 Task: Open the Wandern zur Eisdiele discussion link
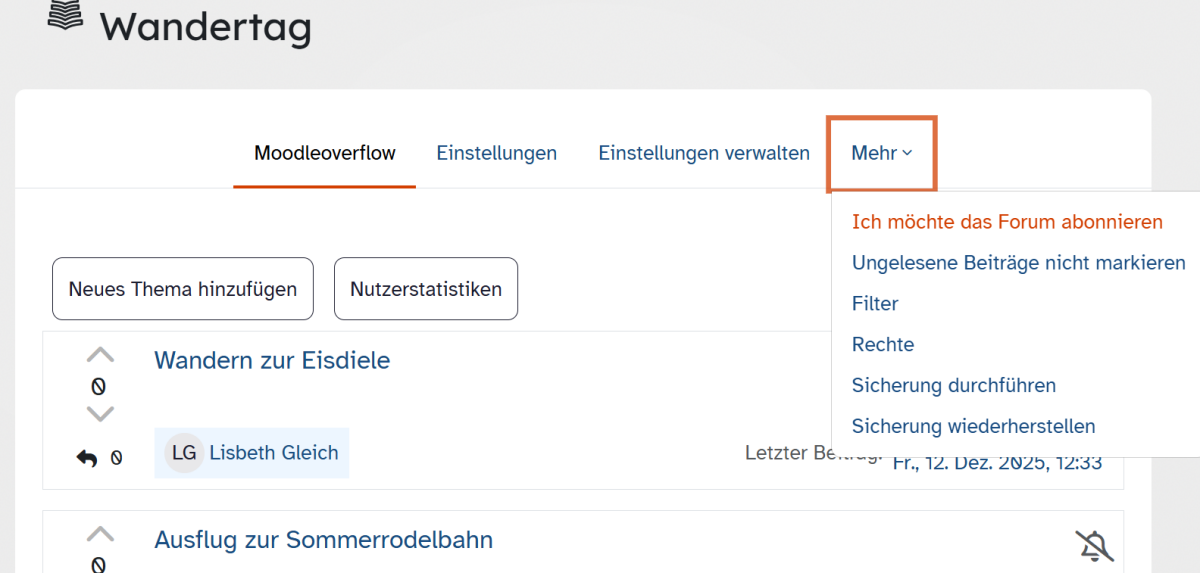[272, 360]
